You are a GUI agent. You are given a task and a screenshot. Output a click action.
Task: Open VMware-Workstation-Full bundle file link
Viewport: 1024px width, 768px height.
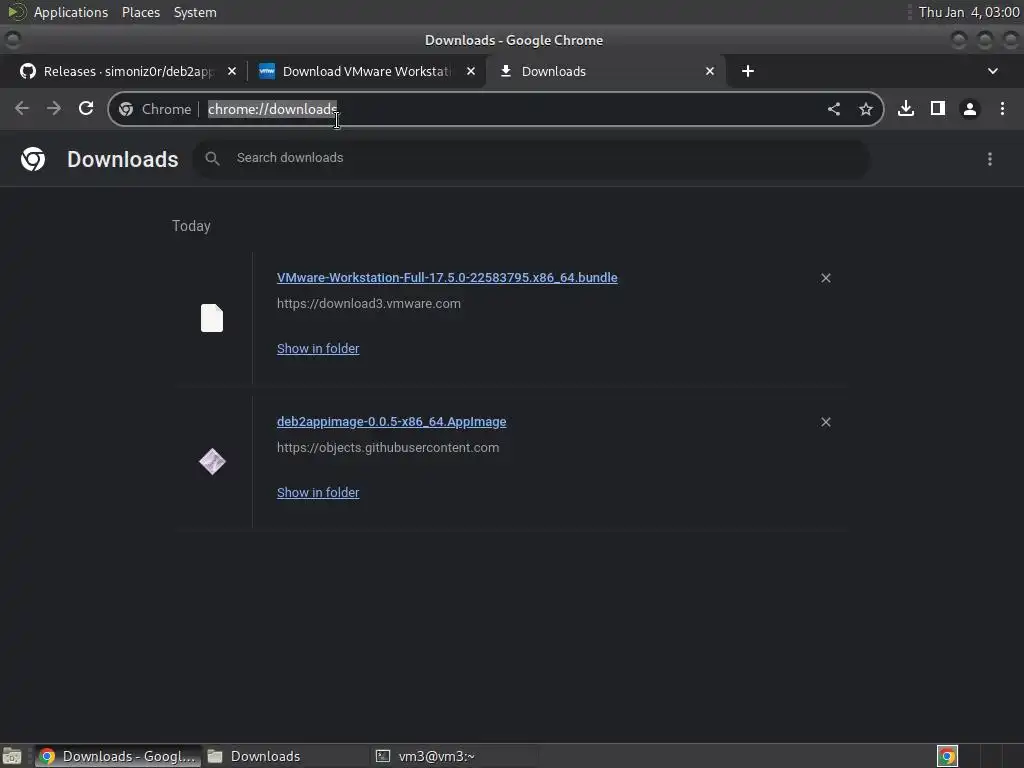(x=447, y=278)
